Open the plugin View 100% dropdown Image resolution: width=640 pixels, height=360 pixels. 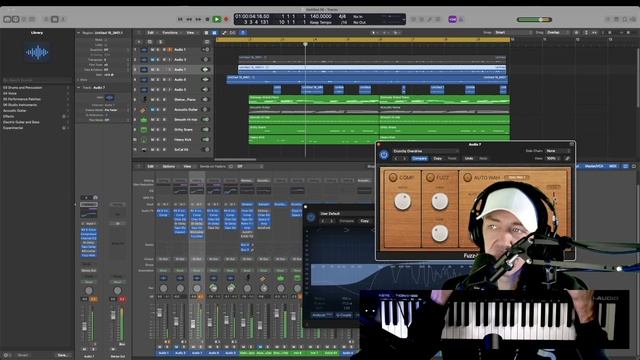[553, 158]
